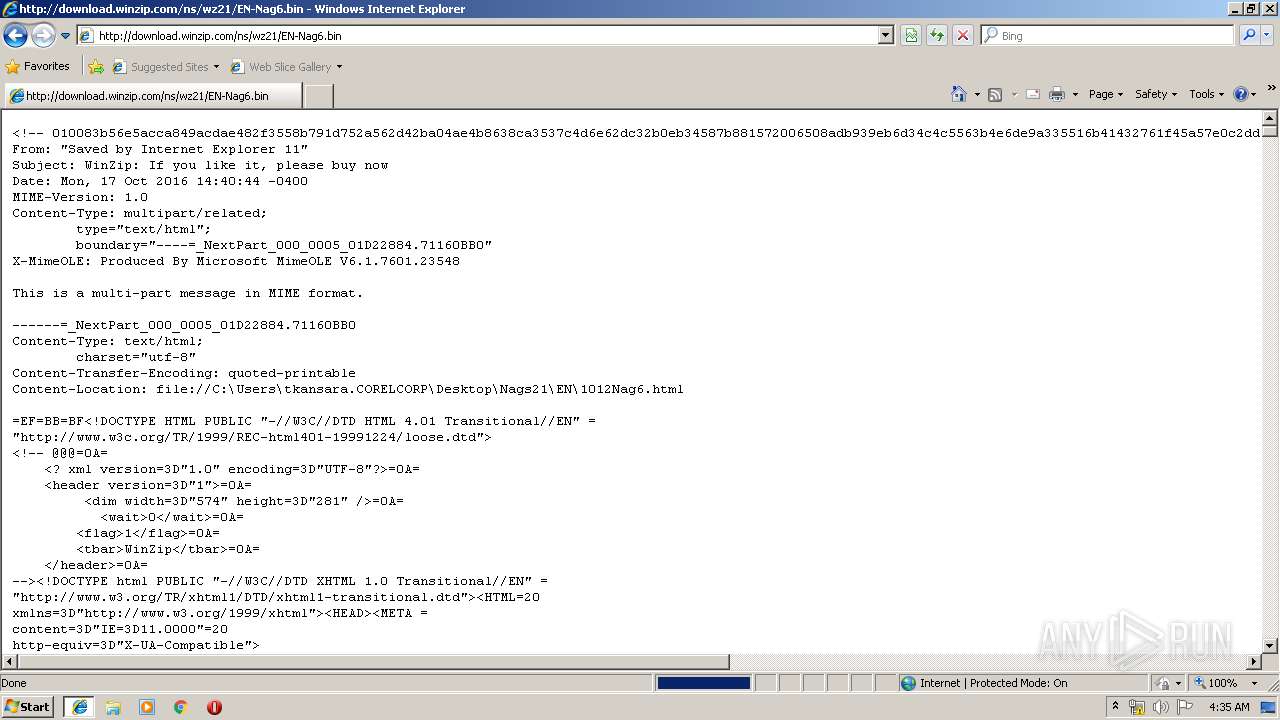1280x720 pixels.
Task: Launch Windows Media Player taskbar icon
Action: (147, 707)
